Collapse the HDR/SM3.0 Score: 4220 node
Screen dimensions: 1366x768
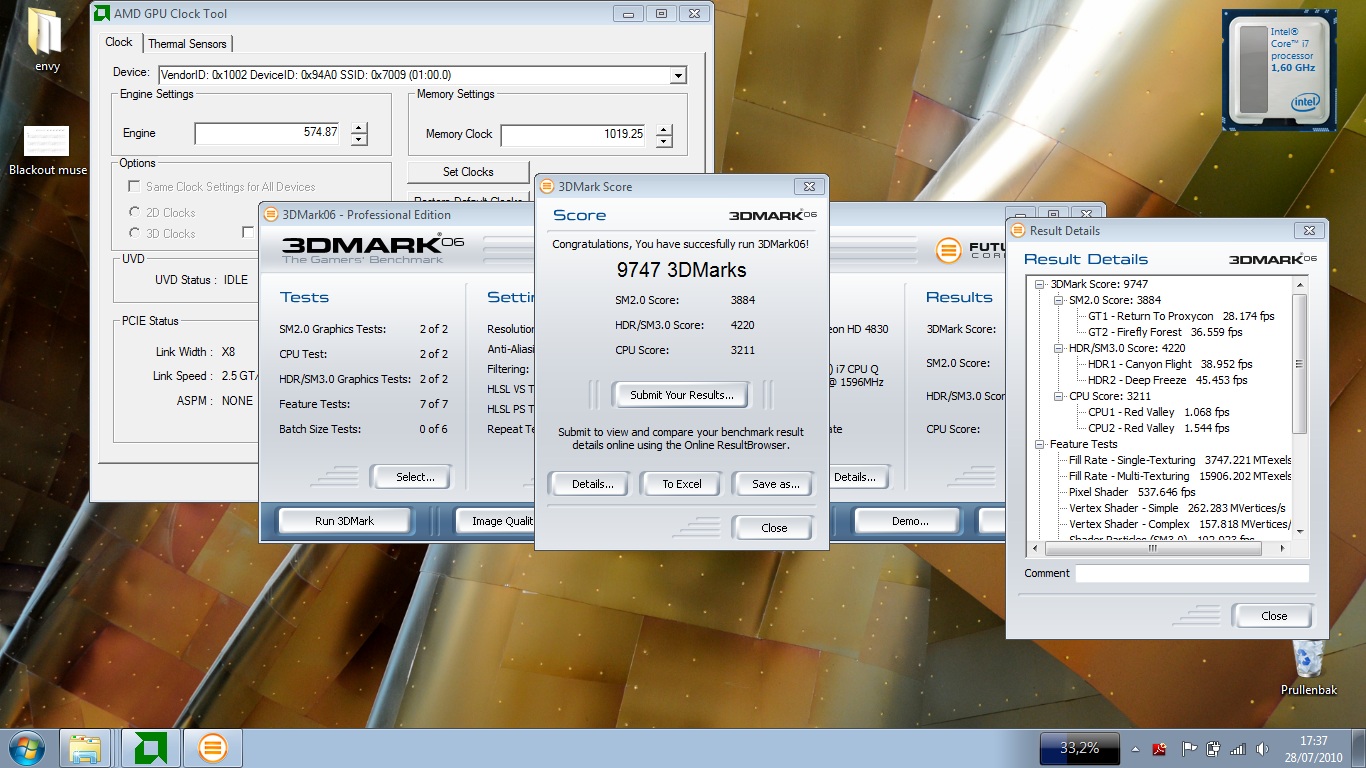tap(1059, 348)
